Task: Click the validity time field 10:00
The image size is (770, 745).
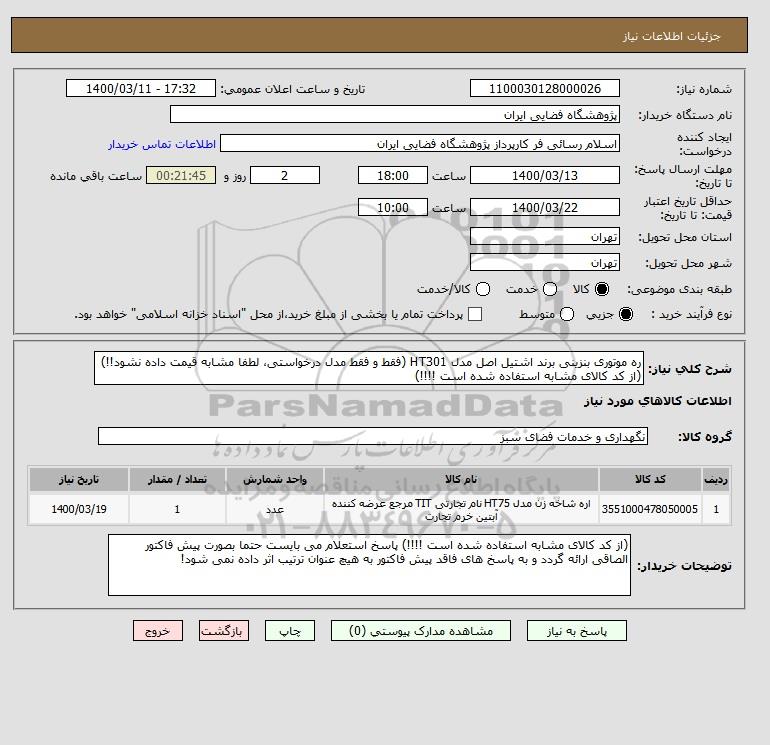Action: 393,207
